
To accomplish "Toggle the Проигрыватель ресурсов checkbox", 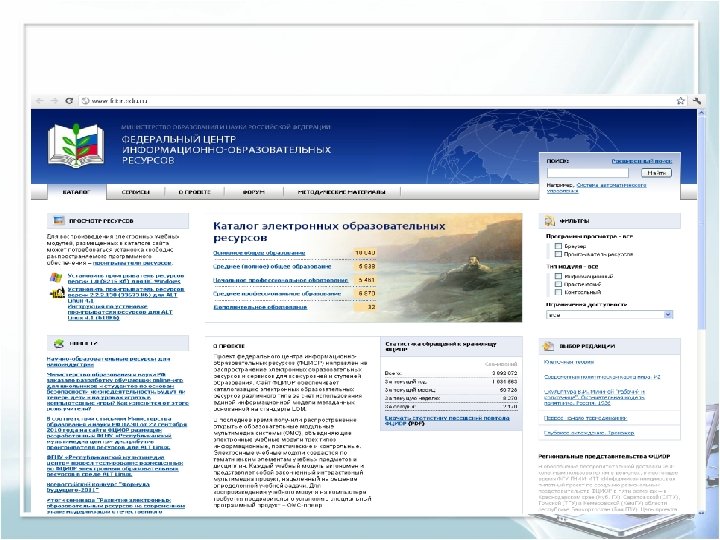I will point(558,254).
